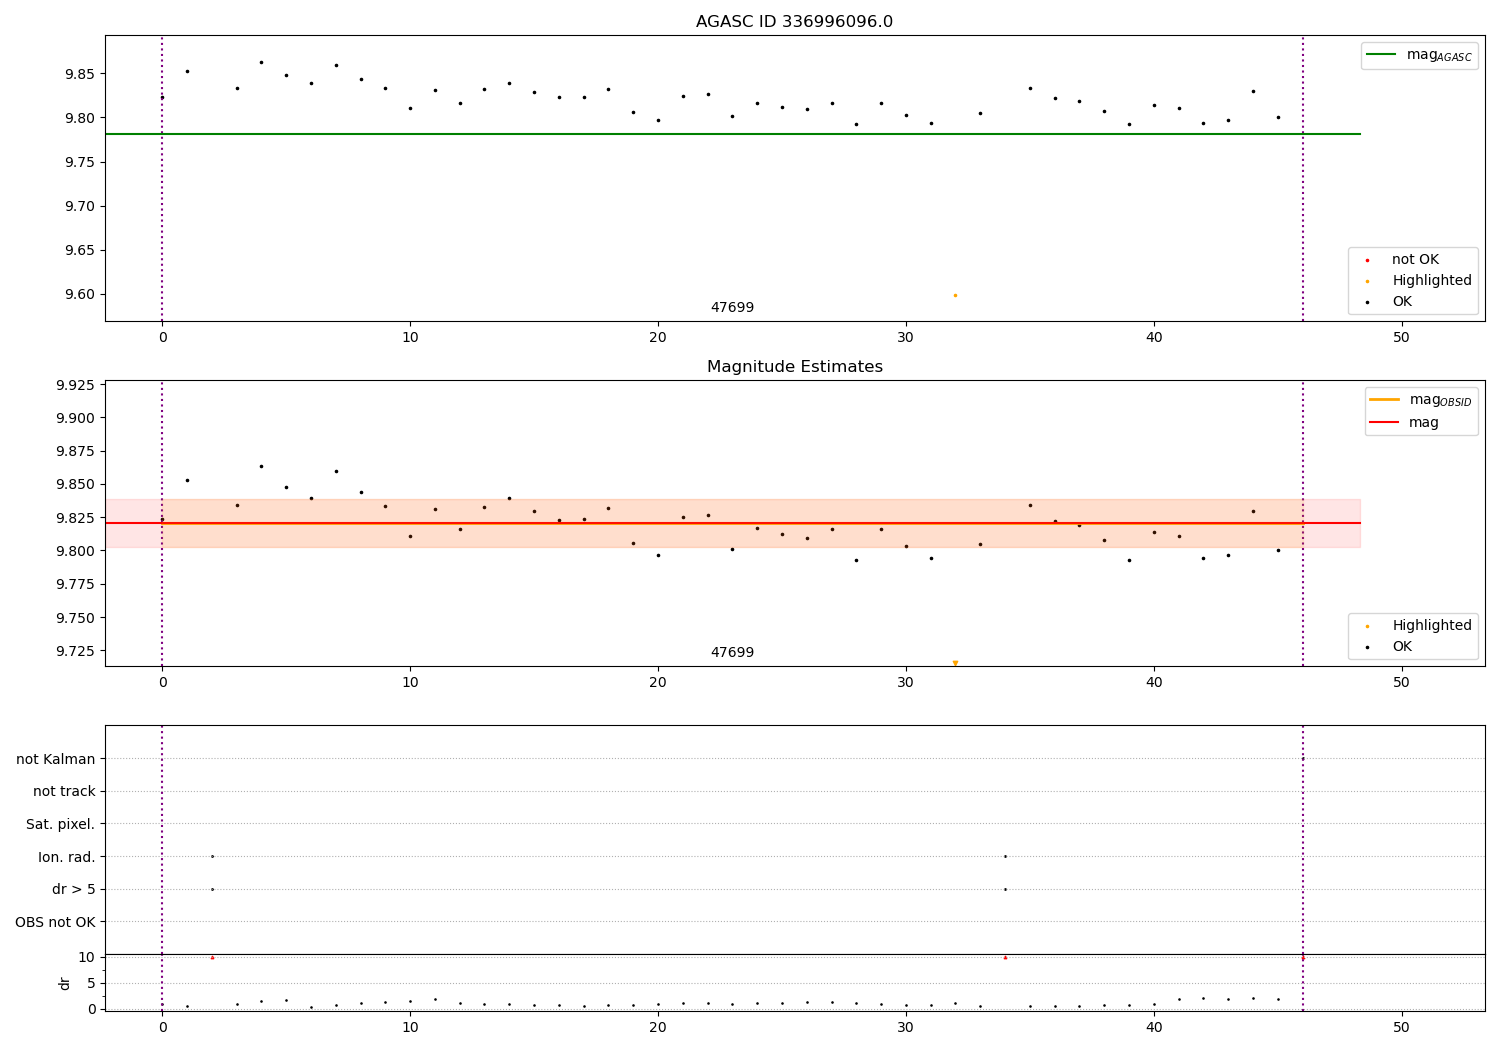Click the 'Ion. rad.' axis label
The height and width of the screenshot is (1050, 1500).
tap(67, 857)
